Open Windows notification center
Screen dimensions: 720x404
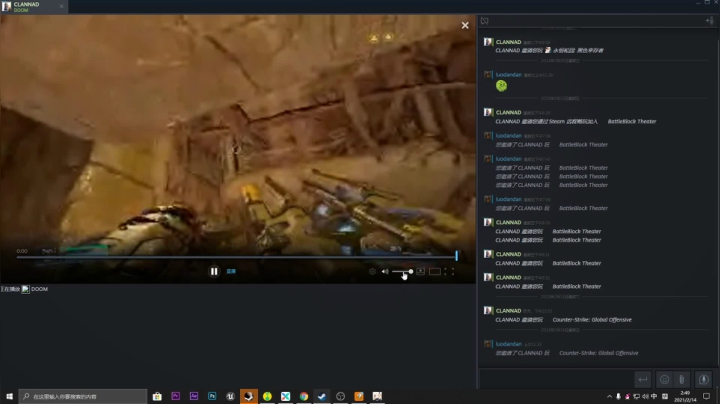(707, 397)
